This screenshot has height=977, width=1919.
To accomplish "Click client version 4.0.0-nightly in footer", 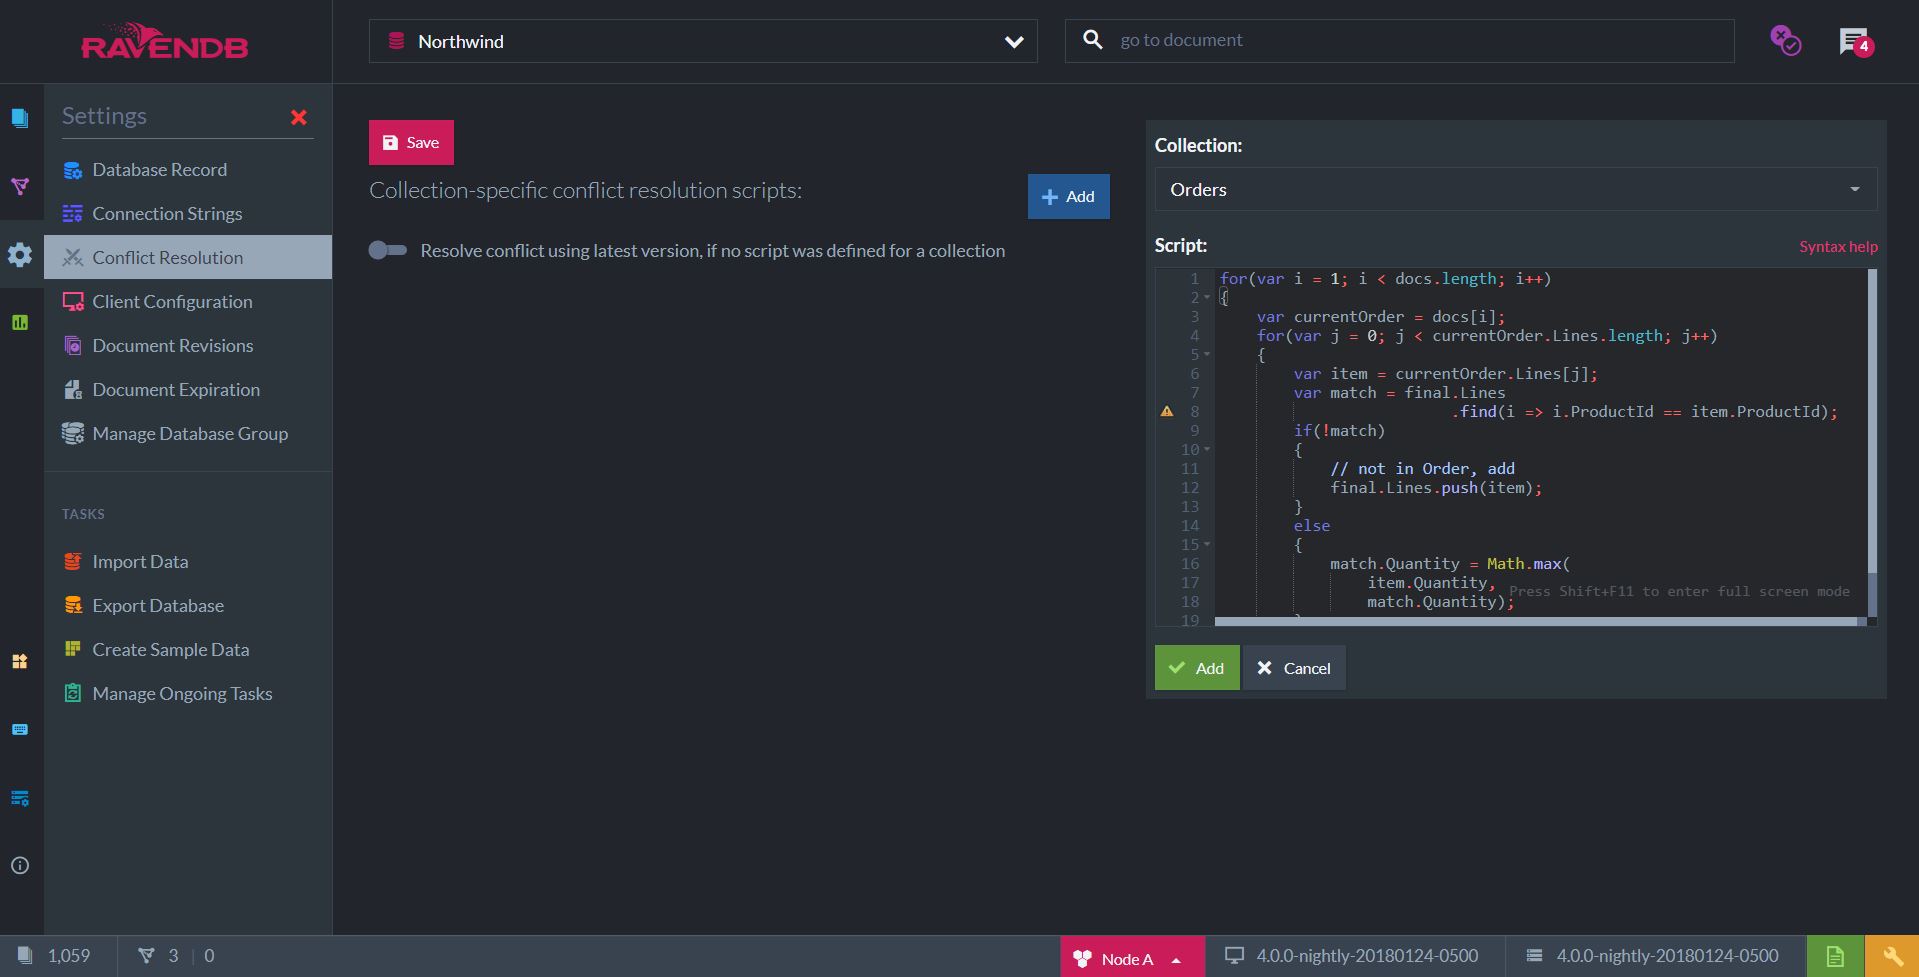I will [x=1352, y=956].
